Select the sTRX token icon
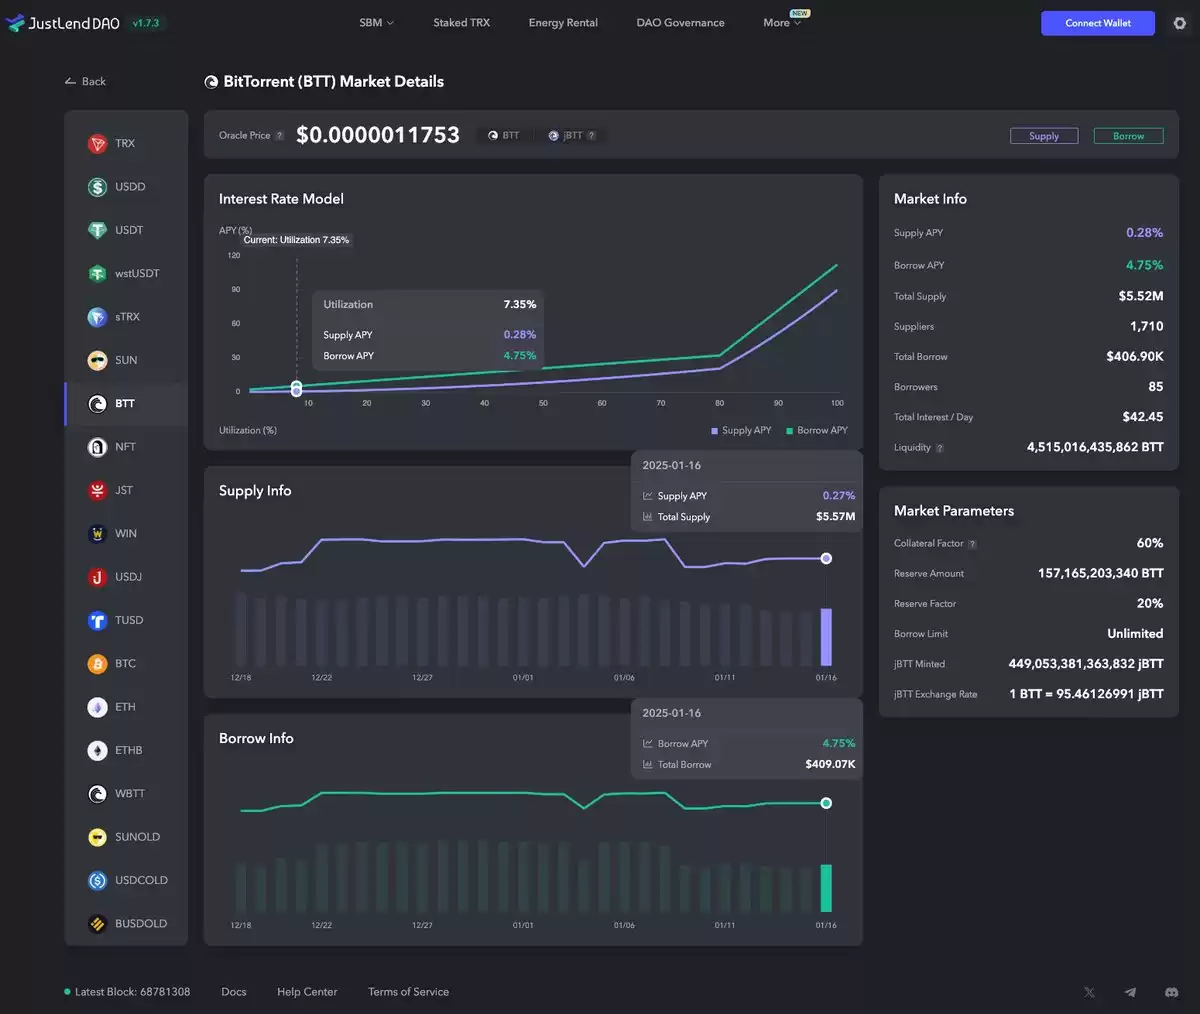Screen dimensions: 1200x1014 [97, 317]
